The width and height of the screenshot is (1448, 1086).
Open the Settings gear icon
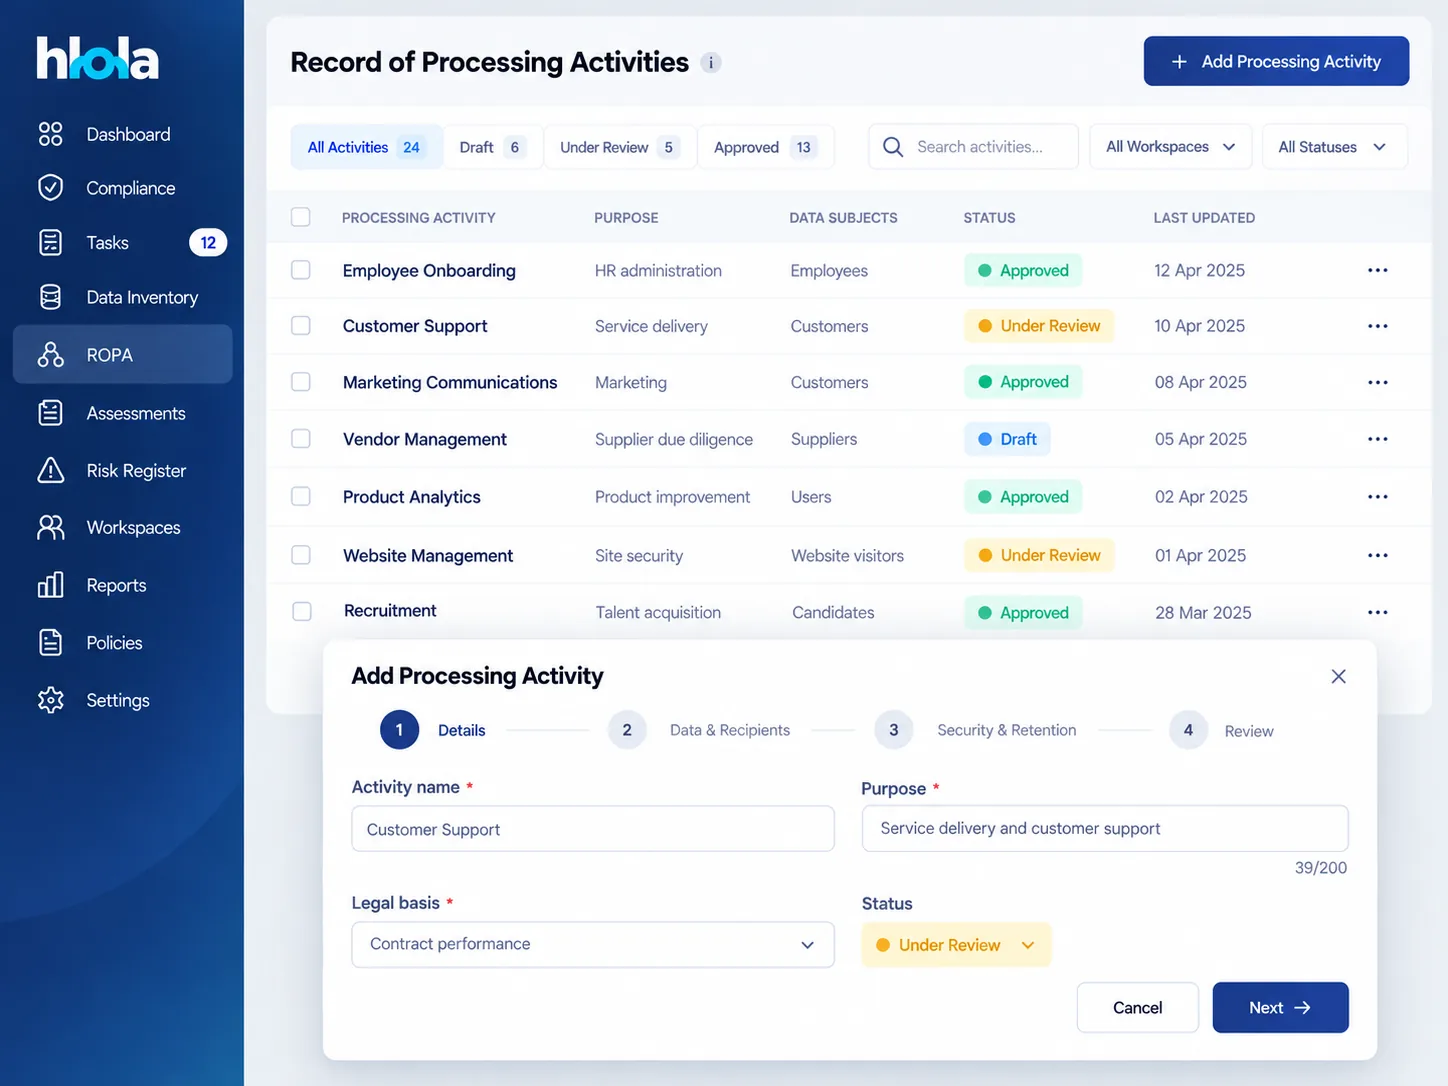(51, 700)
